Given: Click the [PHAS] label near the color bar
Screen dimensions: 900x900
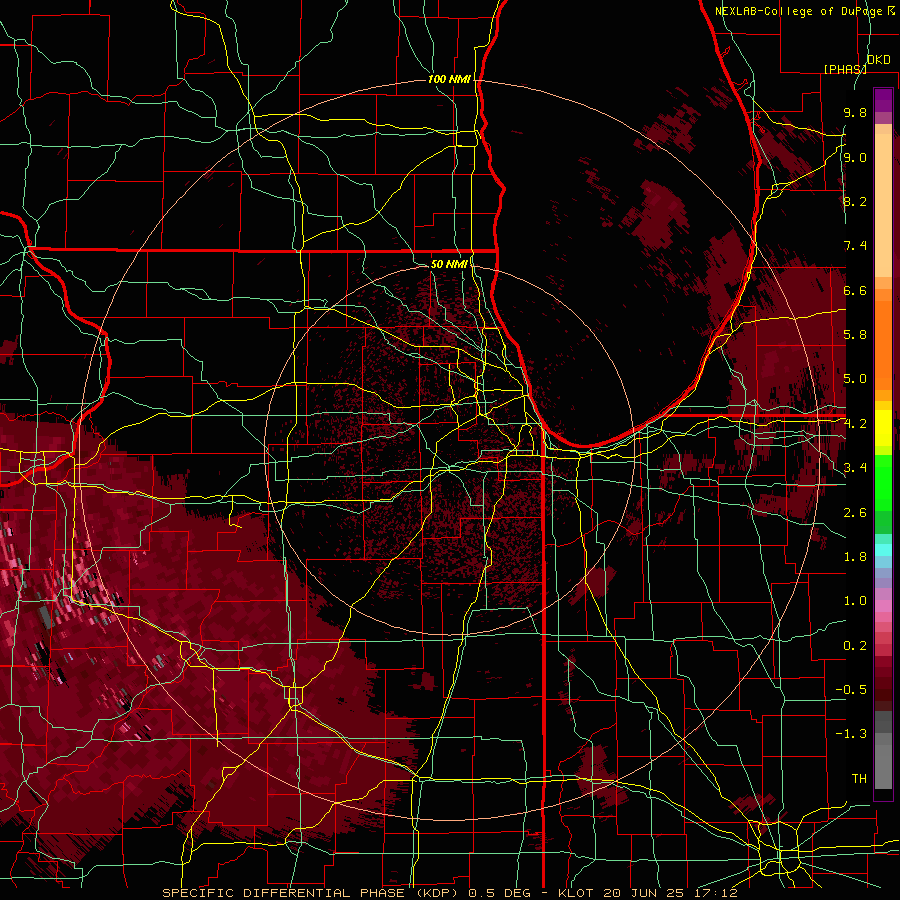Looking at the screenshot, I should click(844, 69).
